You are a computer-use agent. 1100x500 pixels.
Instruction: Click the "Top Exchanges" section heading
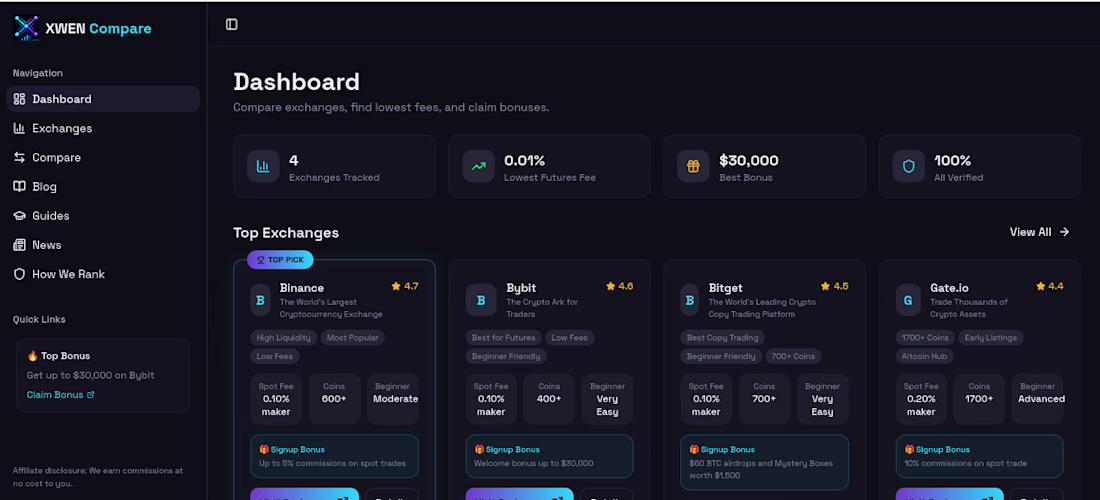(x=286, y=233)
